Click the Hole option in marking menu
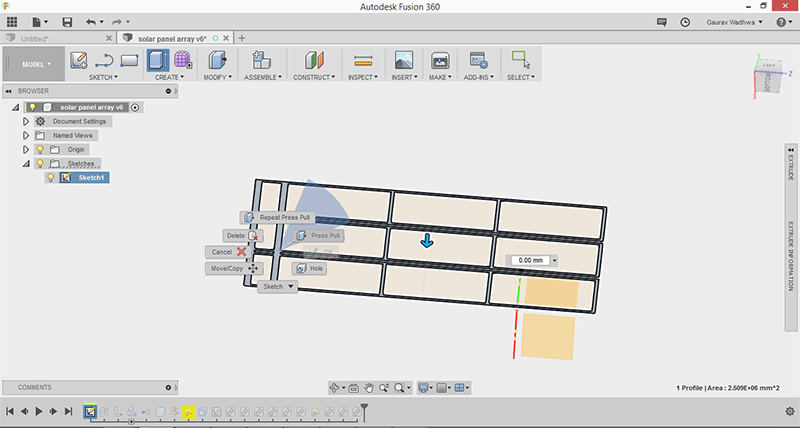 pos(309,268)
